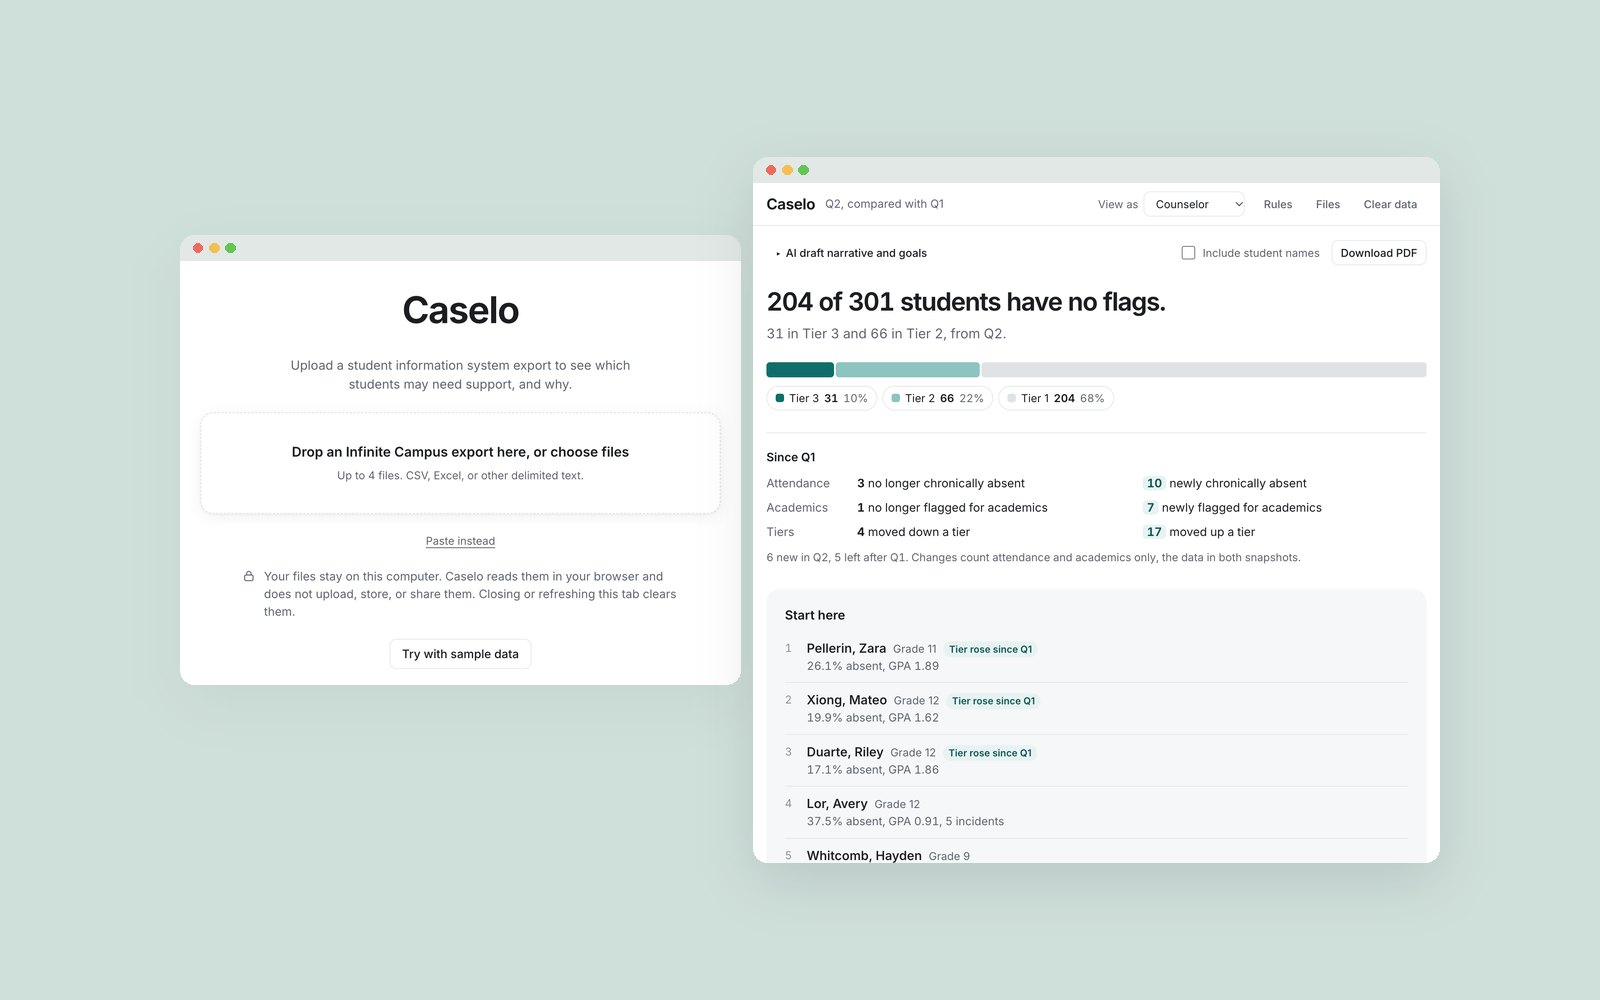1600x1000 pixels.
Task: Click the Infinite Campus export drop zone
Action: 460,463
